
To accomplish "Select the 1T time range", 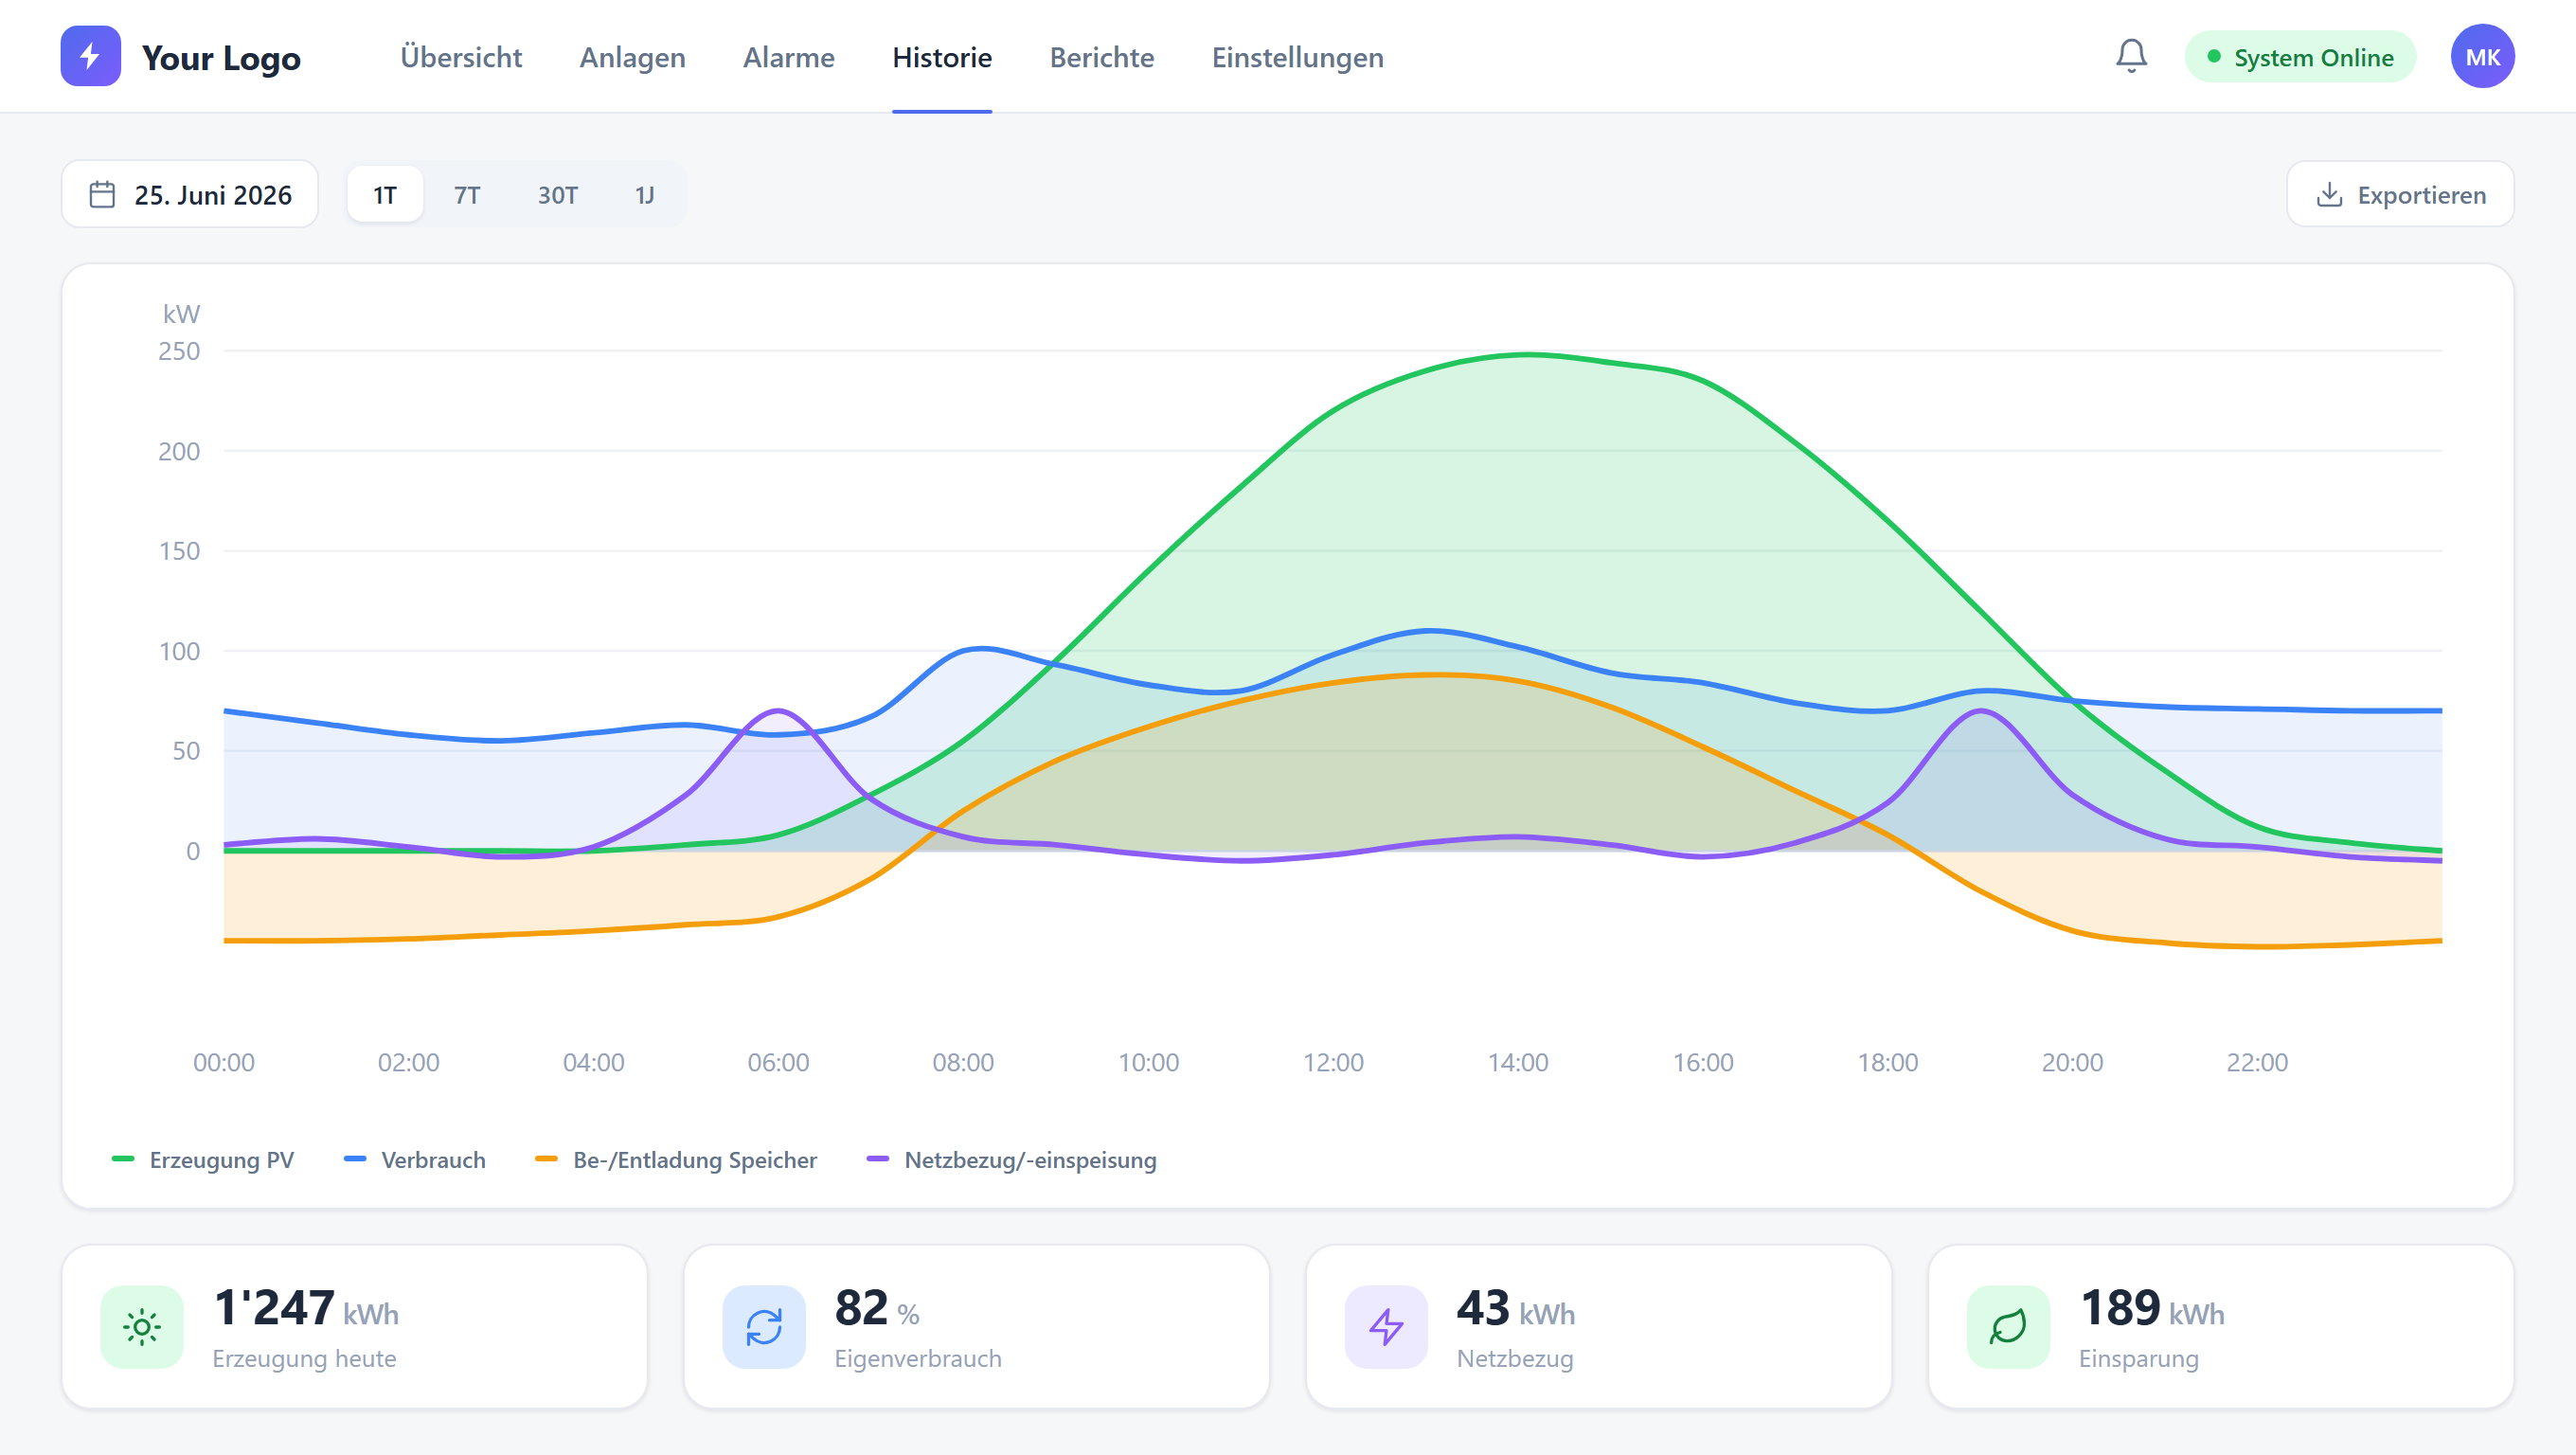I will pos(385,194).
